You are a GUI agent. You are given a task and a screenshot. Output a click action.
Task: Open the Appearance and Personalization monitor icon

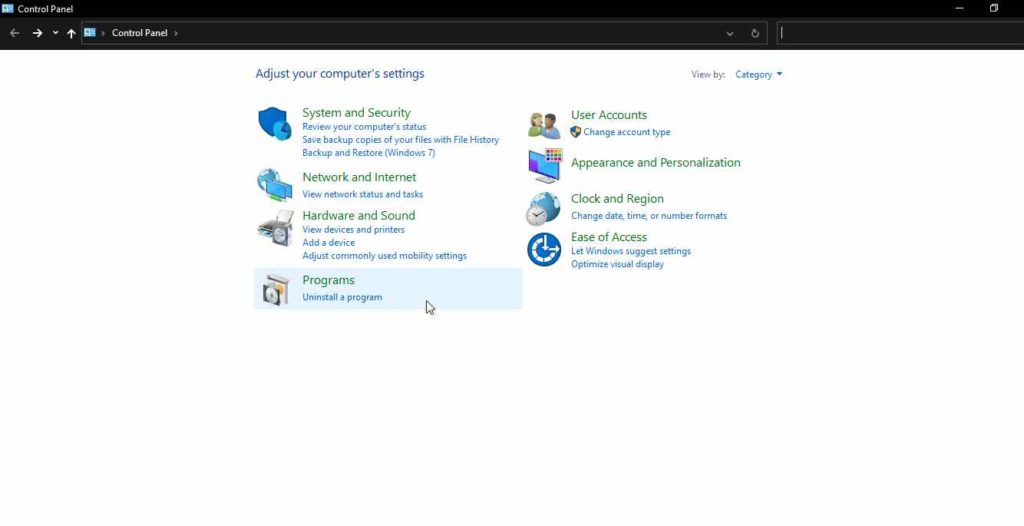(x=545, y=165)
